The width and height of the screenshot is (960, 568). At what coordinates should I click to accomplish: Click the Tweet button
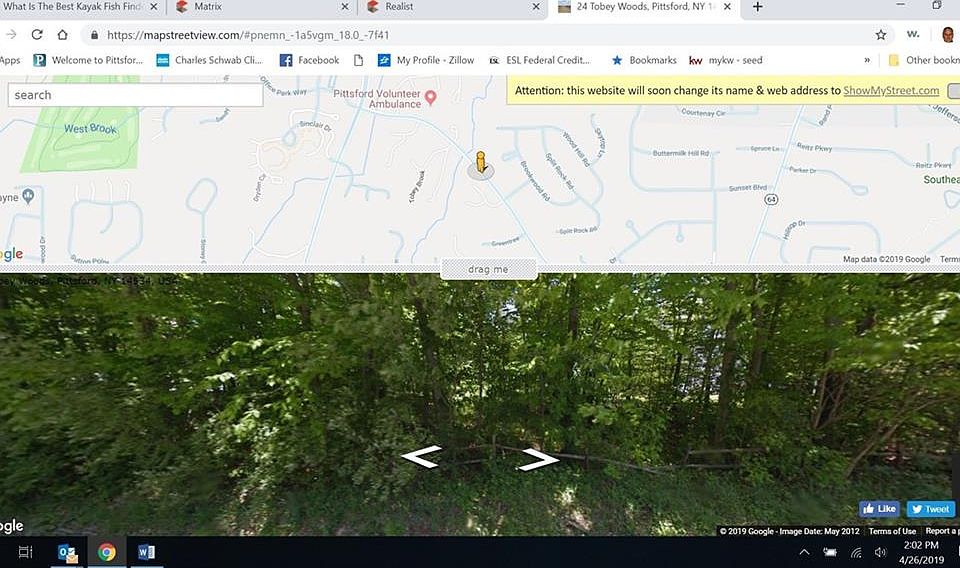coord(931,509)
